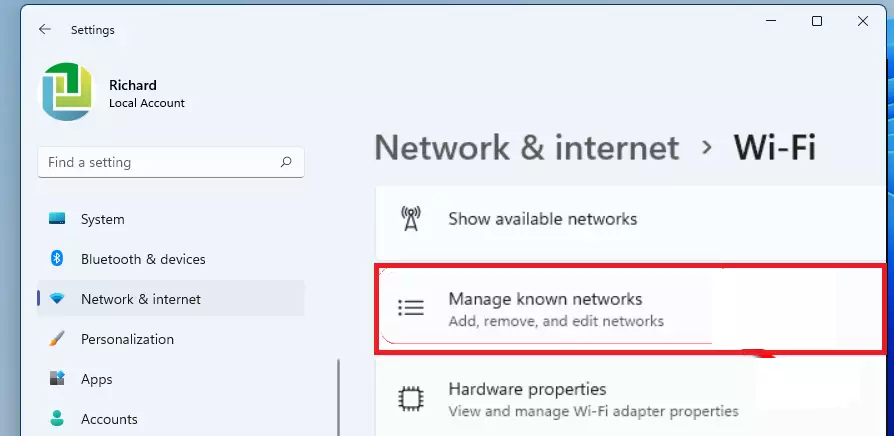Click the Apps icon in sidebar
The width and height of the screenshot is (894, 436).
click(57, 378)
